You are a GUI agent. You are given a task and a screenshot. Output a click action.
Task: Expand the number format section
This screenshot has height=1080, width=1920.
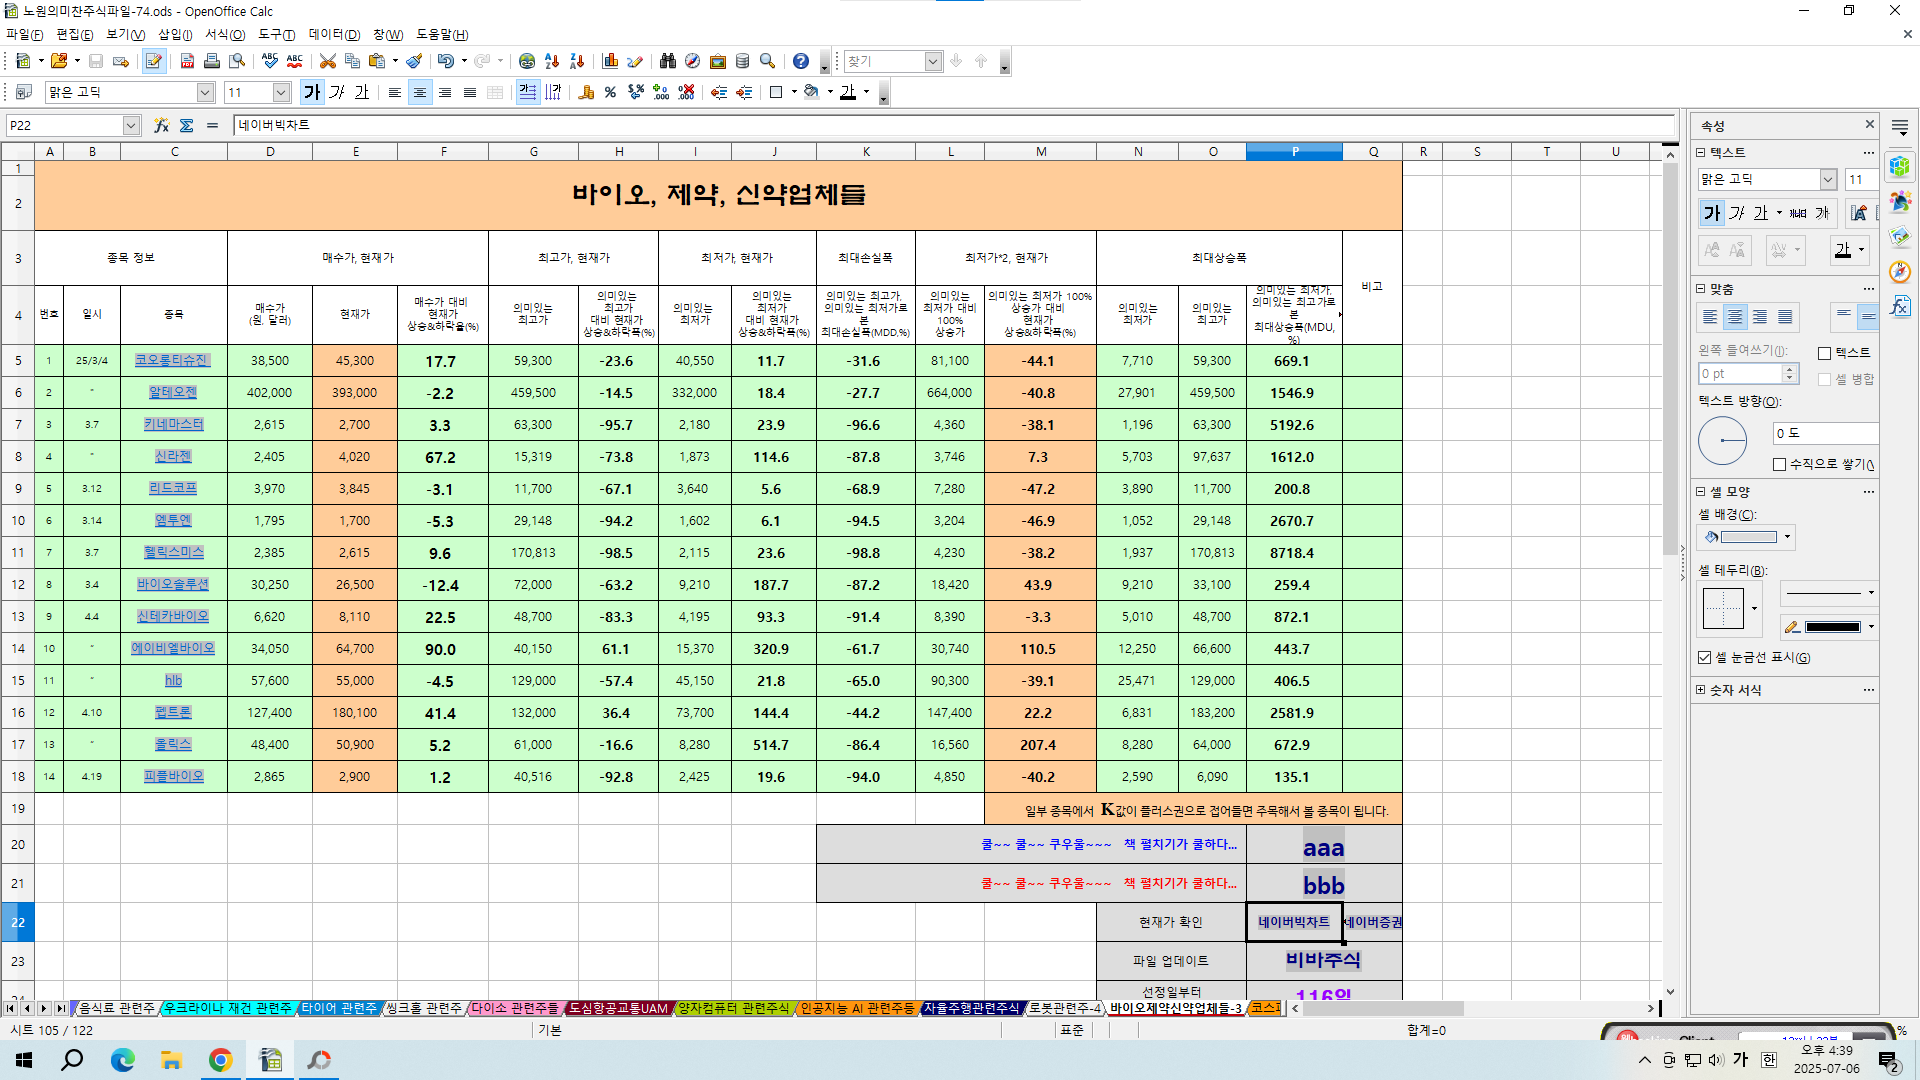pyautogui.click(x=1700, y=690)
